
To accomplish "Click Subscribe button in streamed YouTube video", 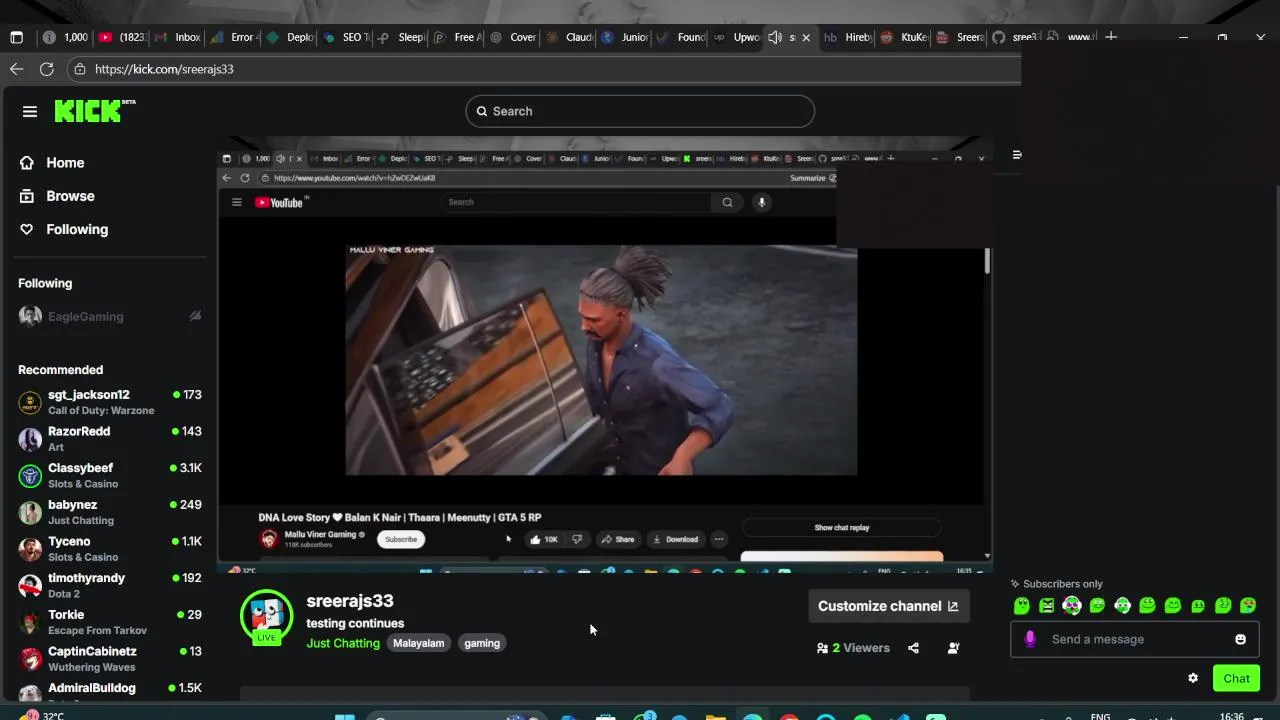I will tap(401, 539).
